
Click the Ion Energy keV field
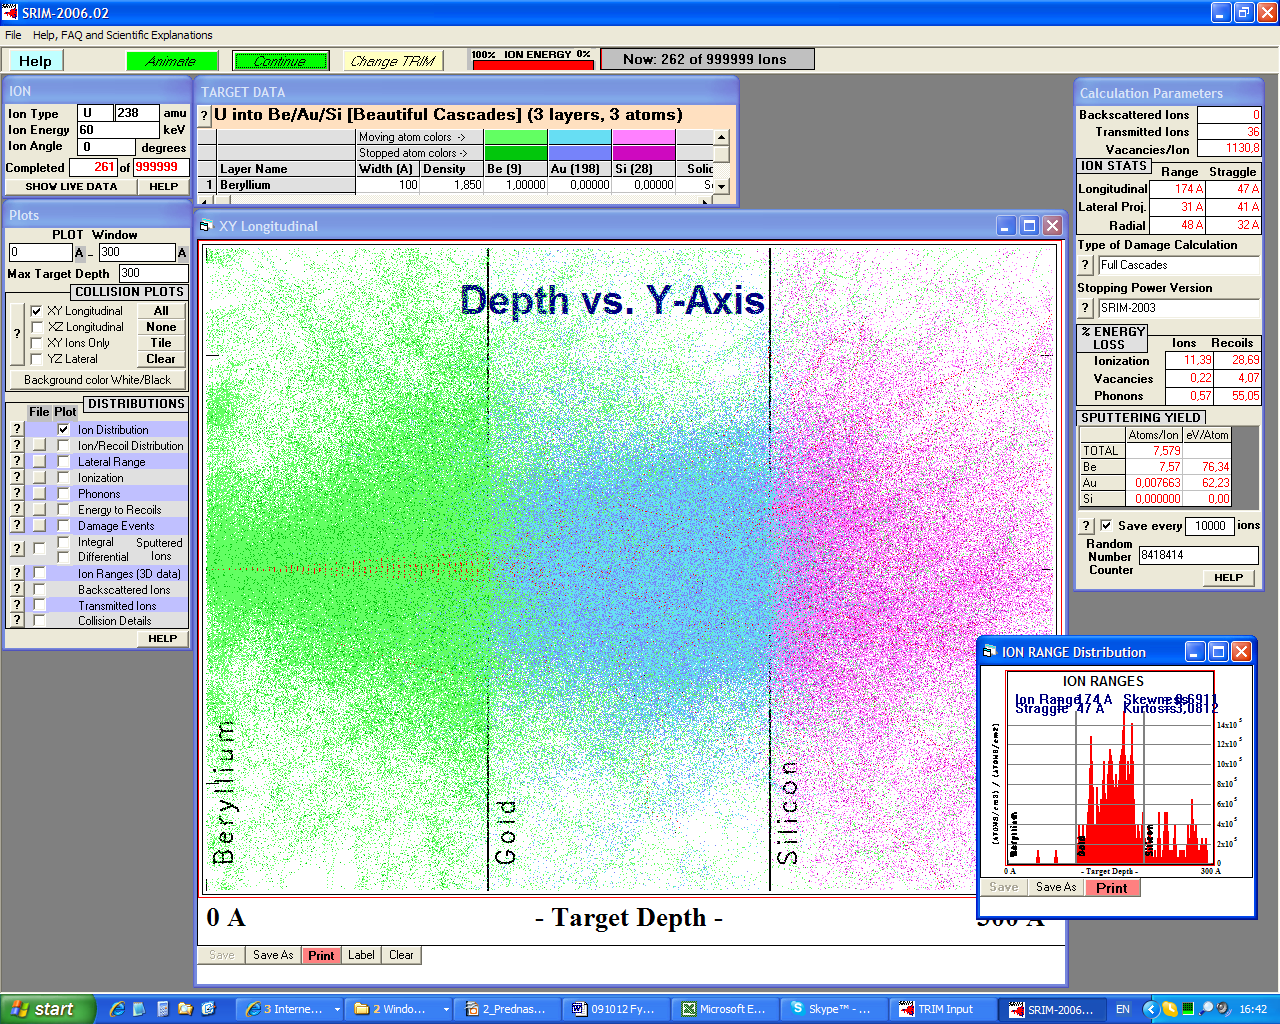[118, 130]
